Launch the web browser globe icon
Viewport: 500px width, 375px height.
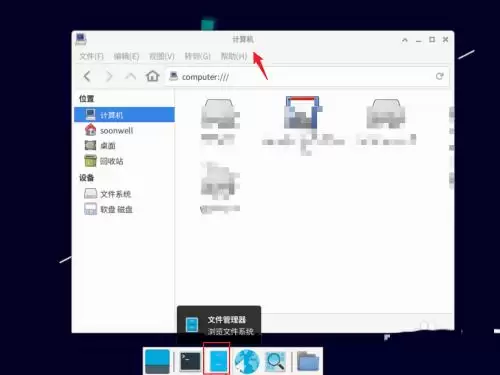click(x=247, y=362)
